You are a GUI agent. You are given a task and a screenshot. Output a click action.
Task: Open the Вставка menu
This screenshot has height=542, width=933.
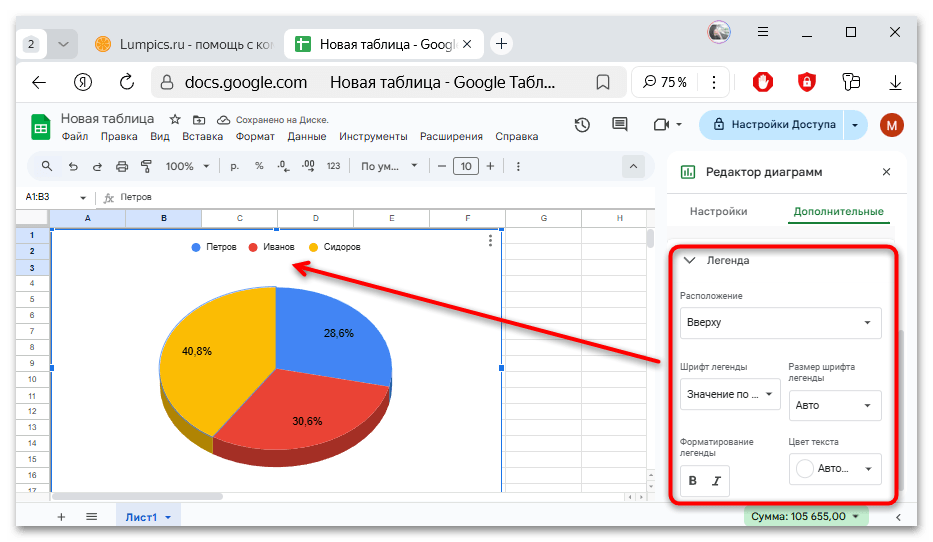[x=202, y=137]
